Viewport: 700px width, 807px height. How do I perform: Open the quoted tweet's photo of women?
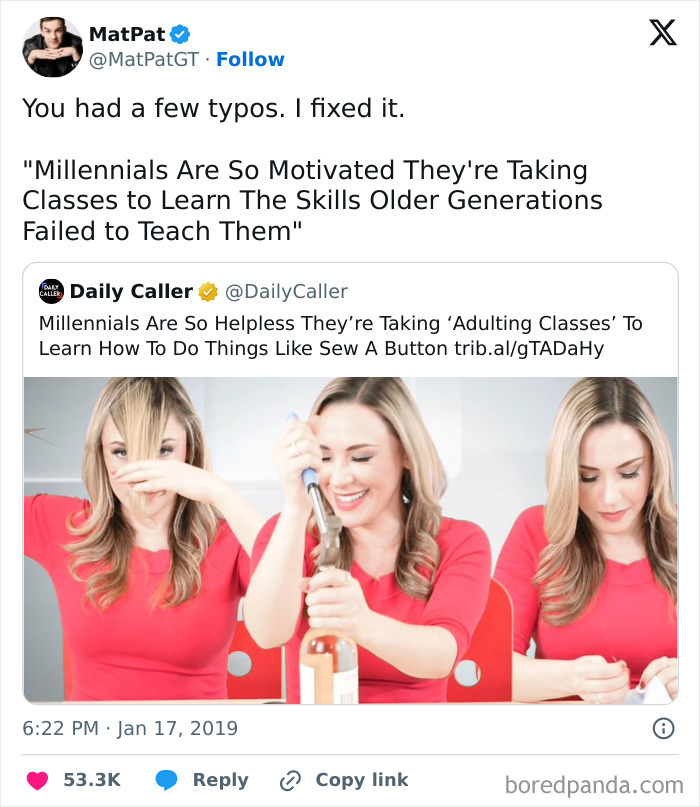click(350, 539)
